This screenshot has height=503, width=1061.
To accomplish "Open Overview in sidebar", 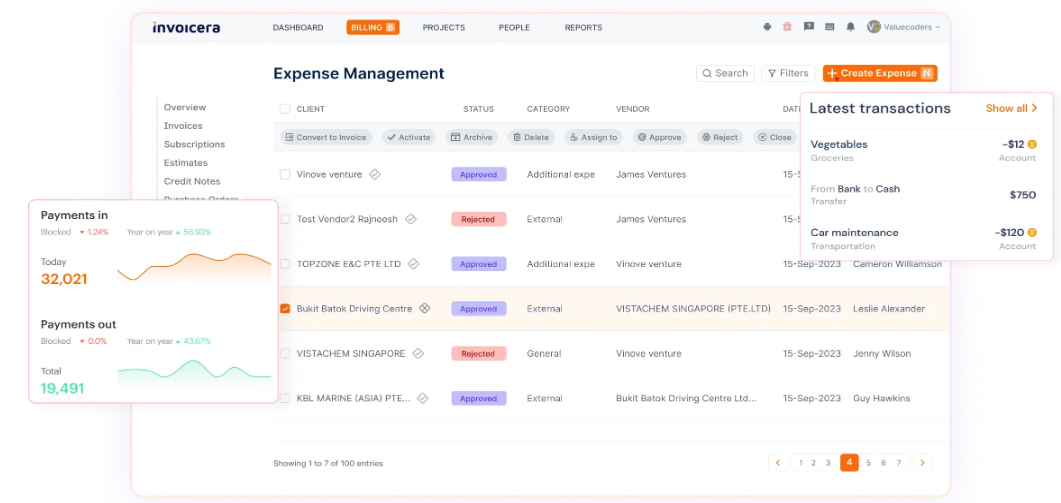I will (185, 107).
